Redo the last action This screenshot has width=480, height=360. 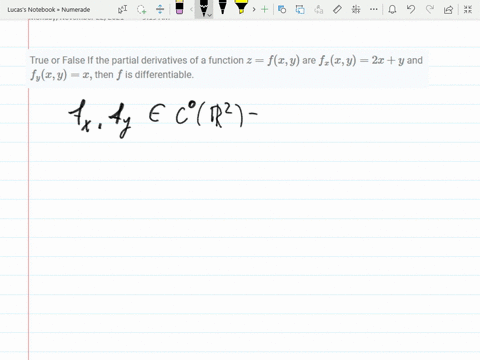430,9
